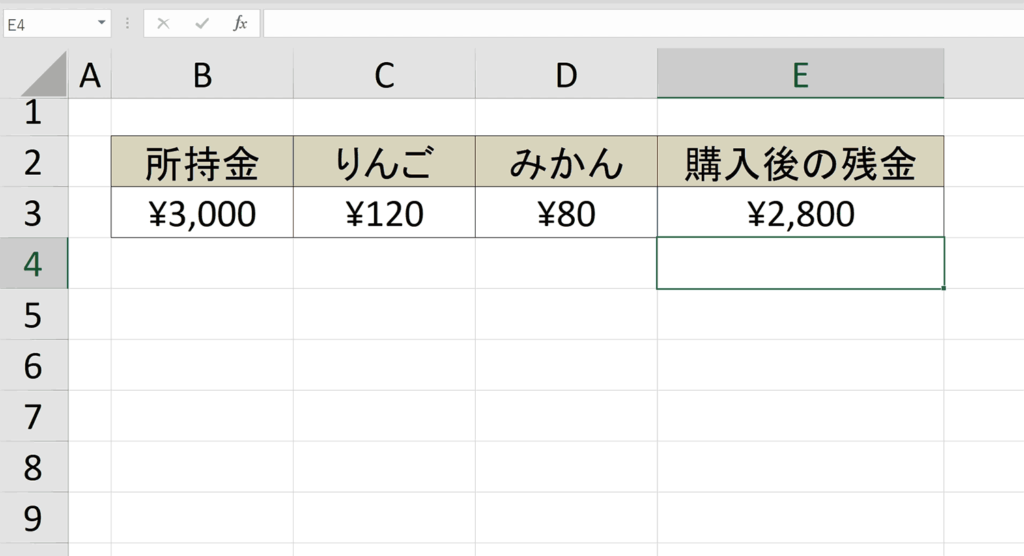1024x556 pixels.
Task: Click the Insert Function fx icon
Action: (x=240, y=23)
